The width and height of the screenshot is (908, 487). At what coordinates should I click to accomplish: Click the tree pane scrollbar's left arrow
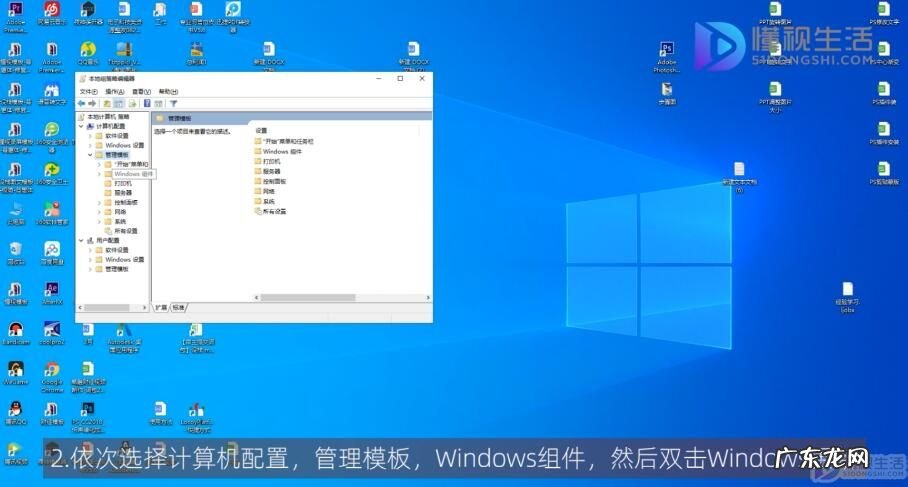80,308
